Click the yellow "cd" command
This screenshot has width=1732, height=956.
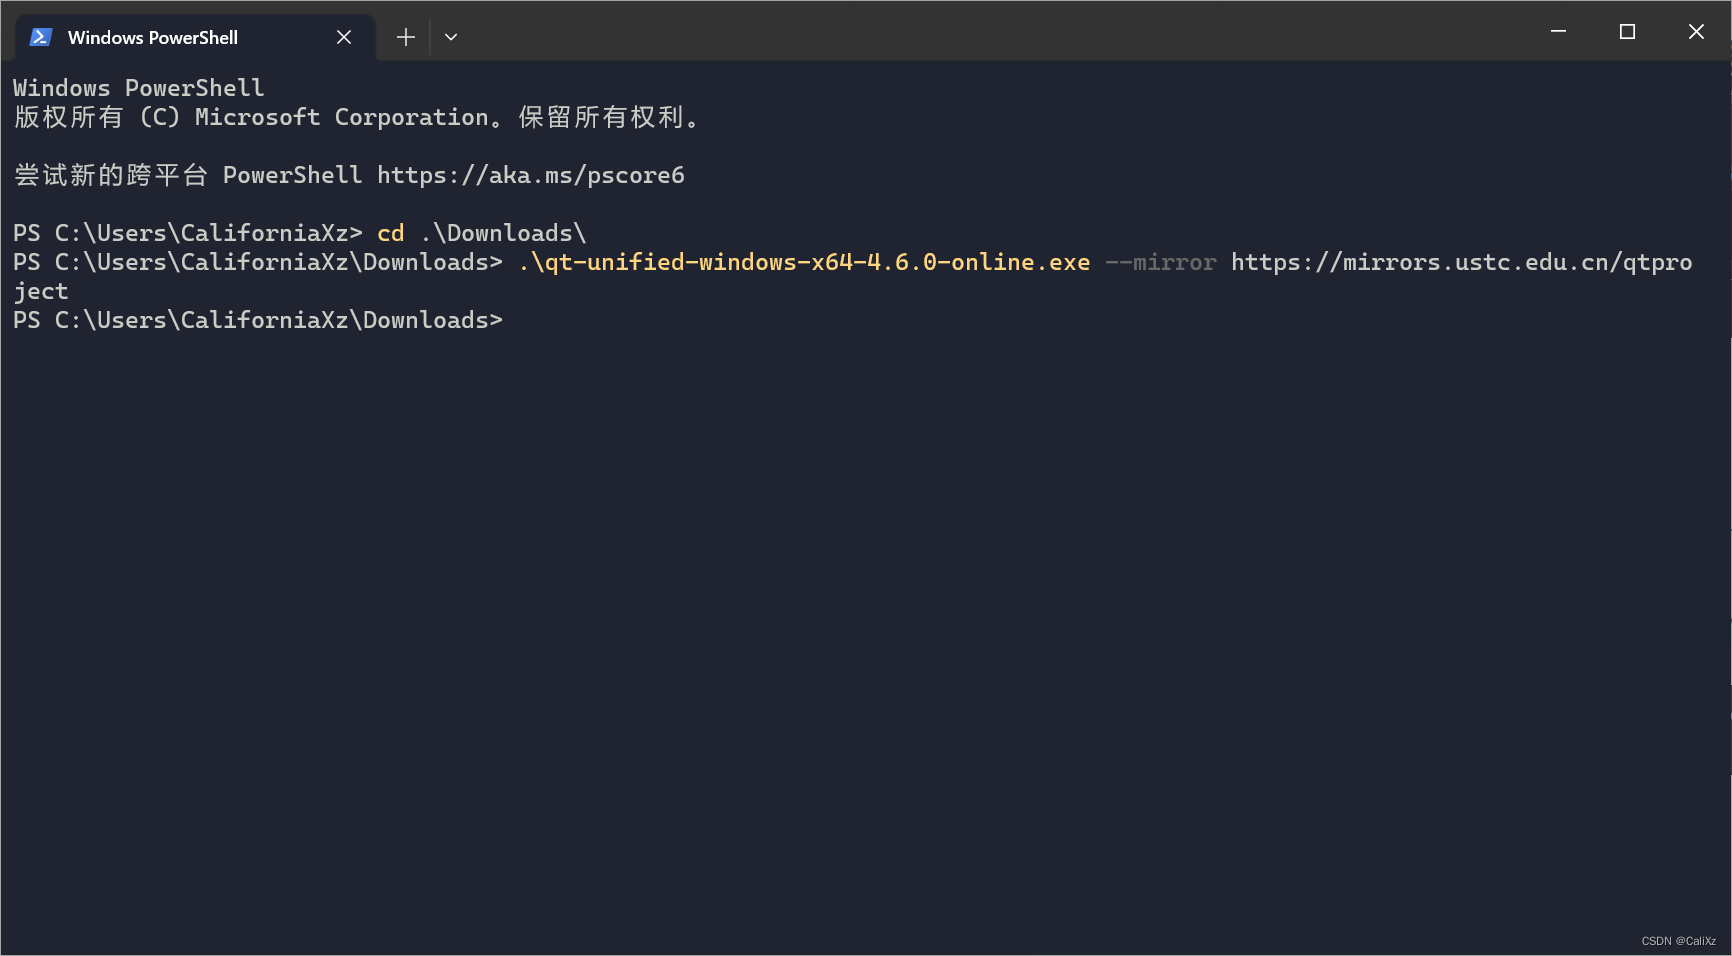390,234
